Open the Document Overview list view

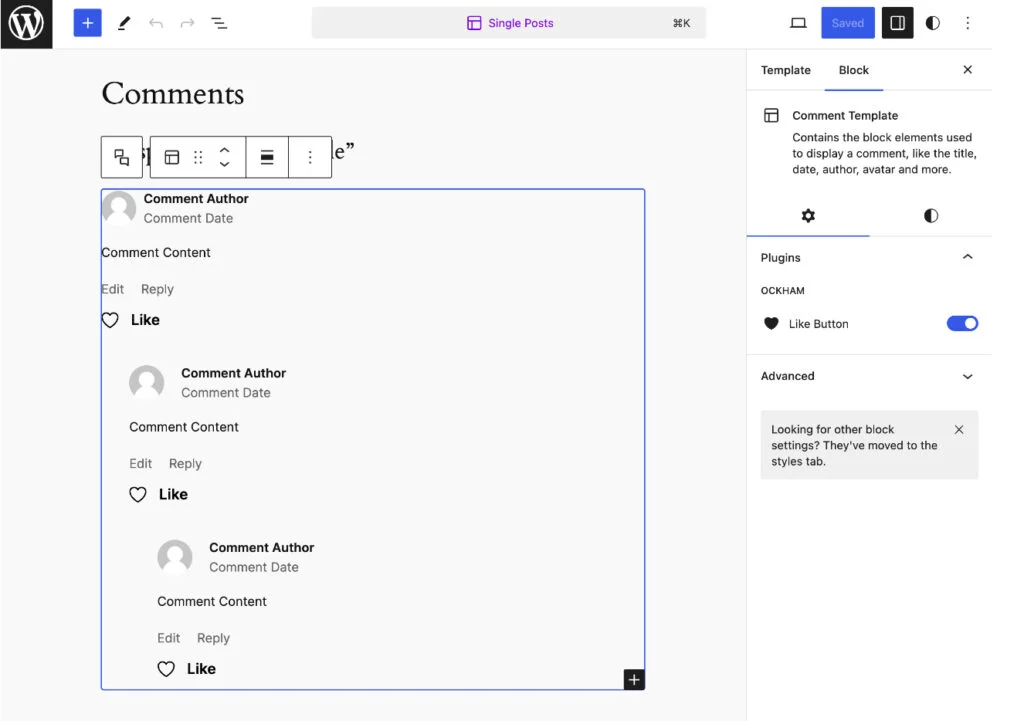coord(219,23)
